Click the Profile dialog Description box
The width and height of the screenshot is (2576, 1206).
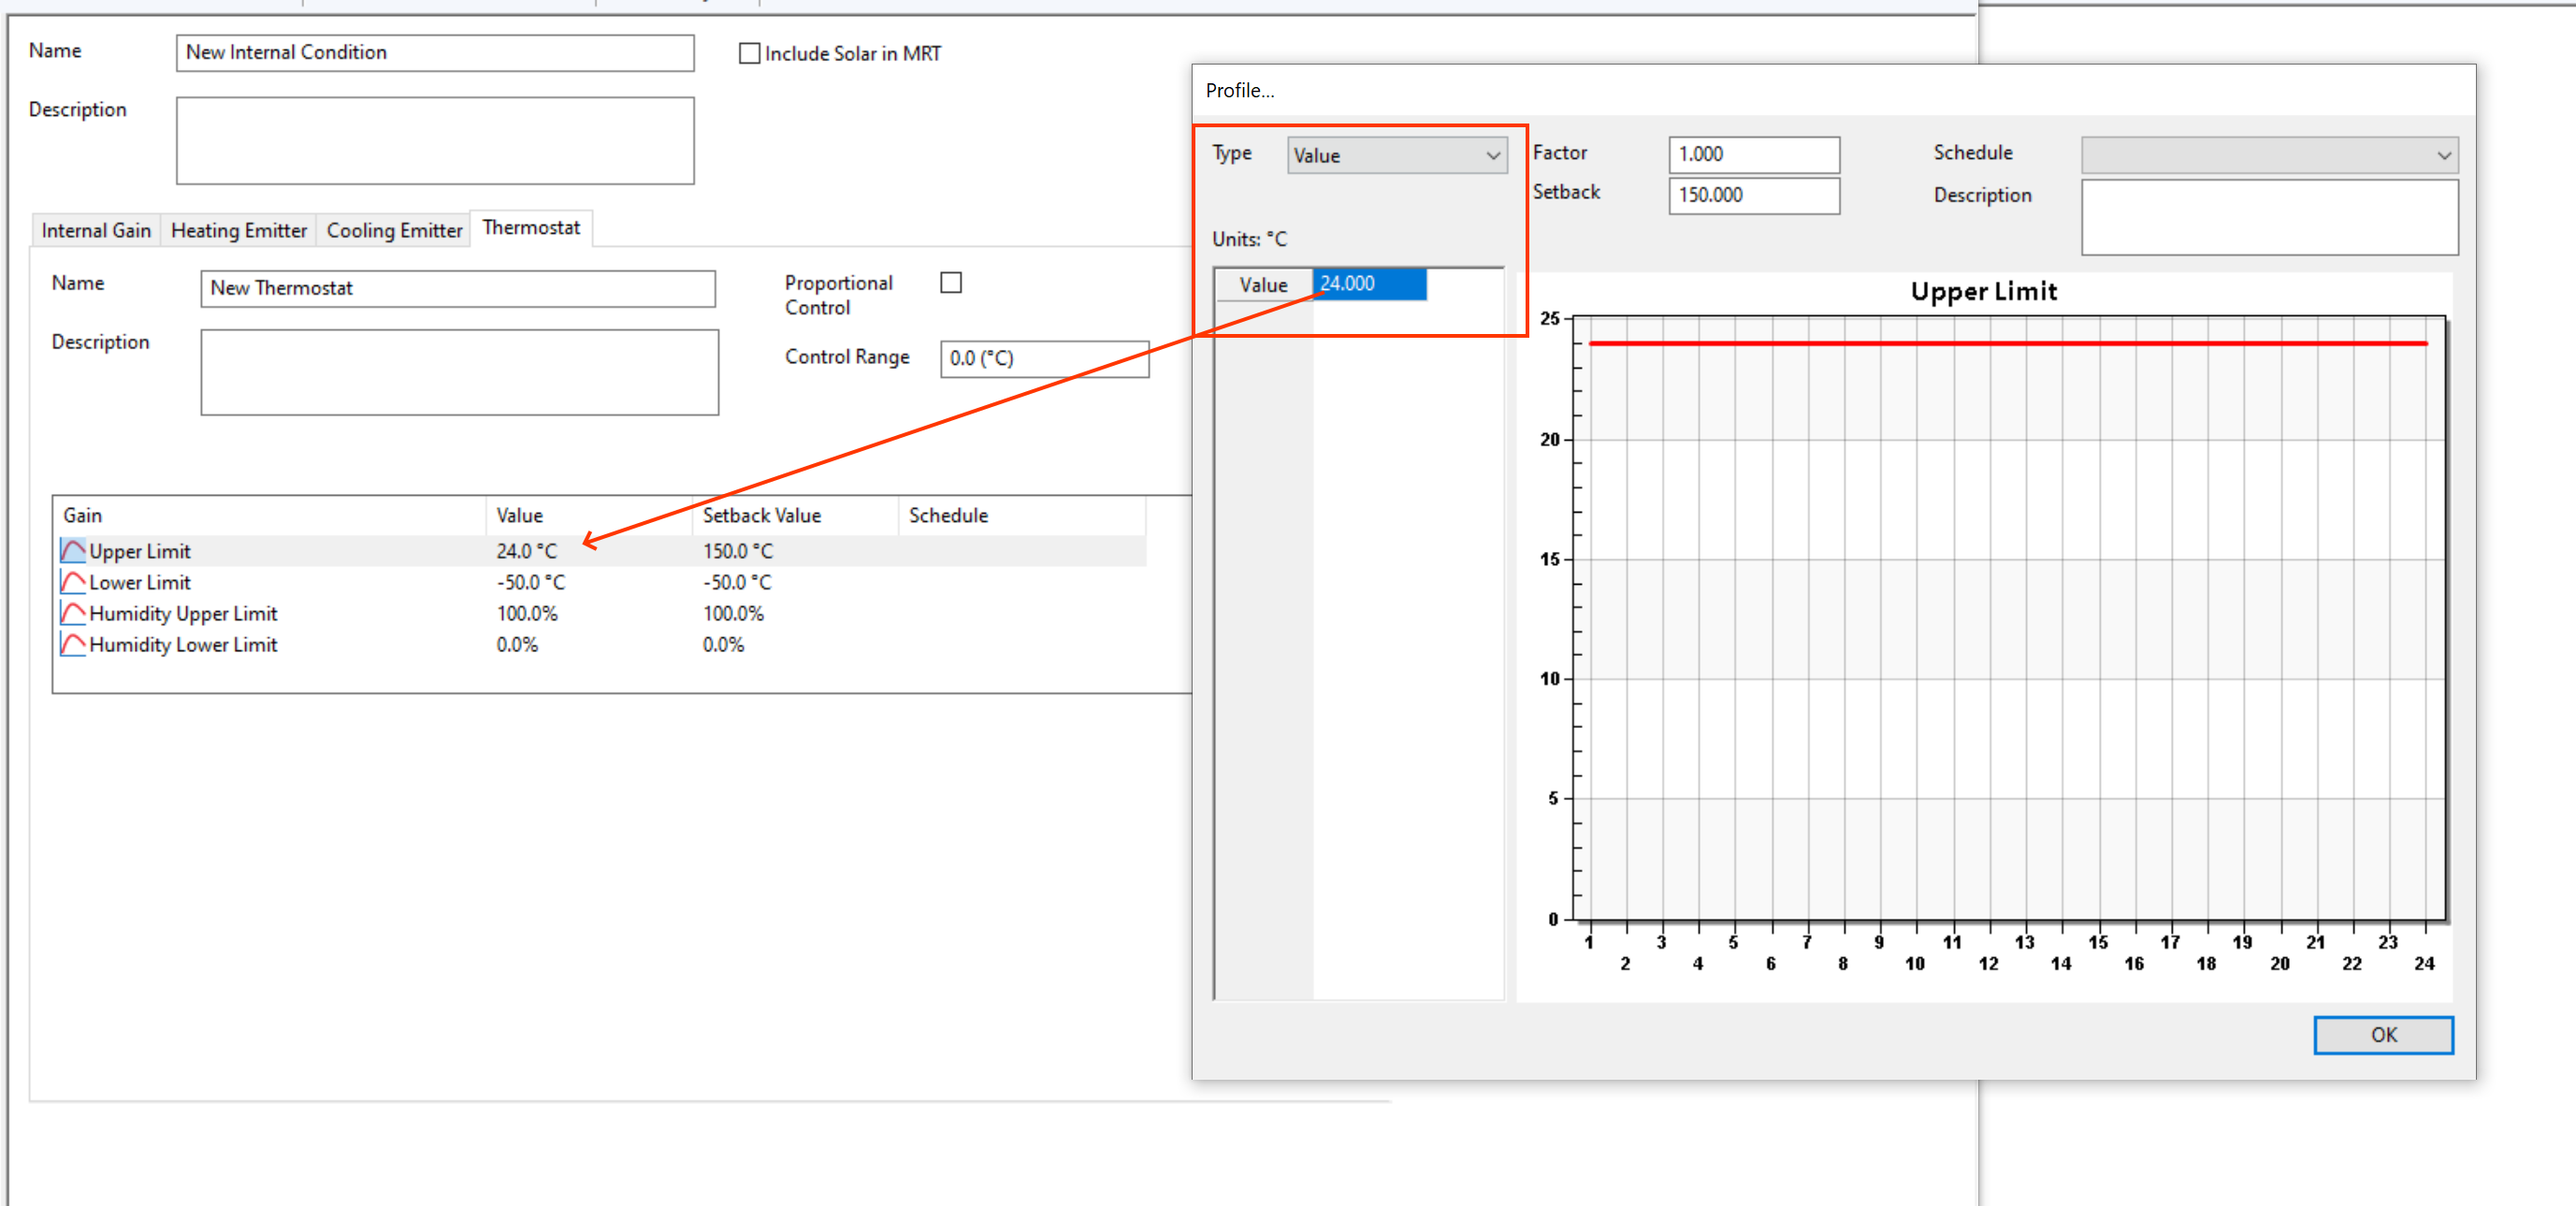point(2269,217)
